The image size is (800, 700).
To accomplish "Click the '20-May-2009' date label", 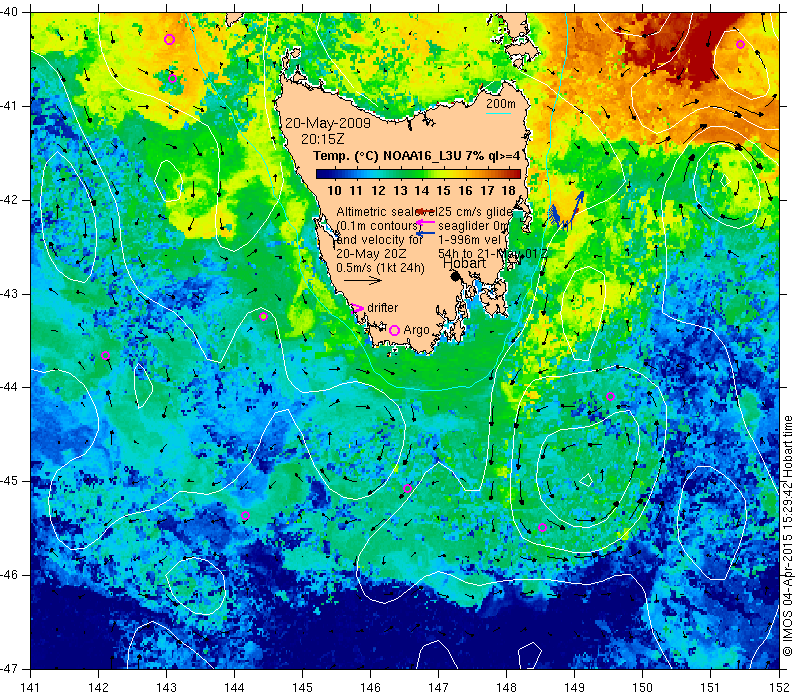I will 328,123.
